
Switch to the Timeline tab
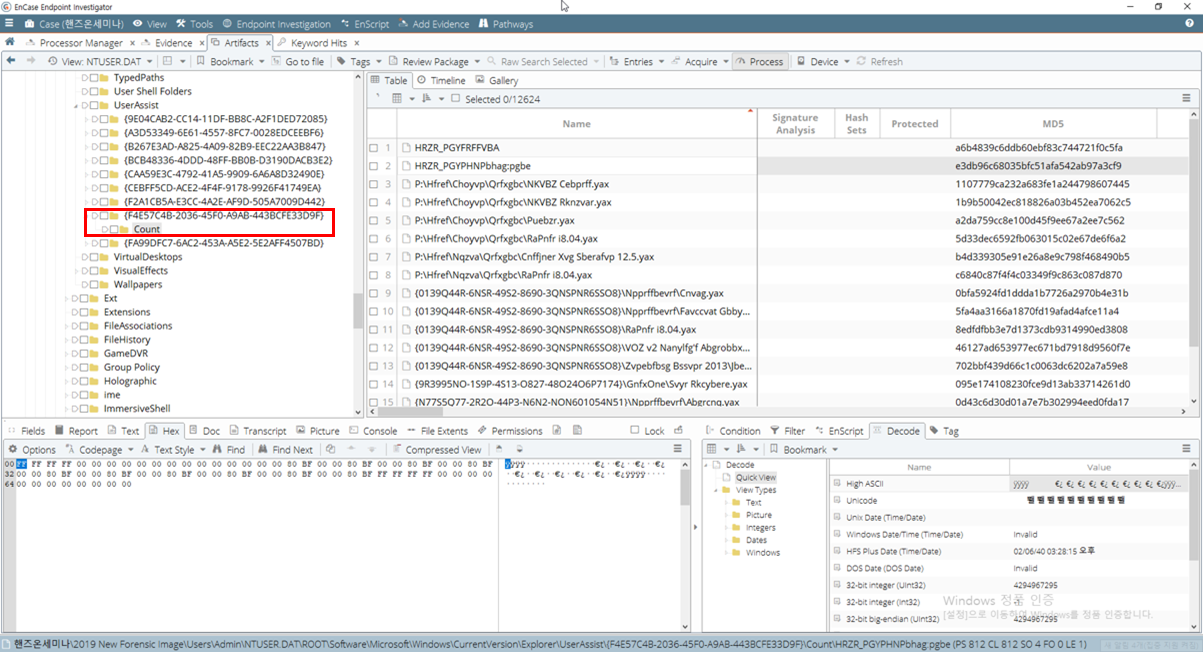441,80
